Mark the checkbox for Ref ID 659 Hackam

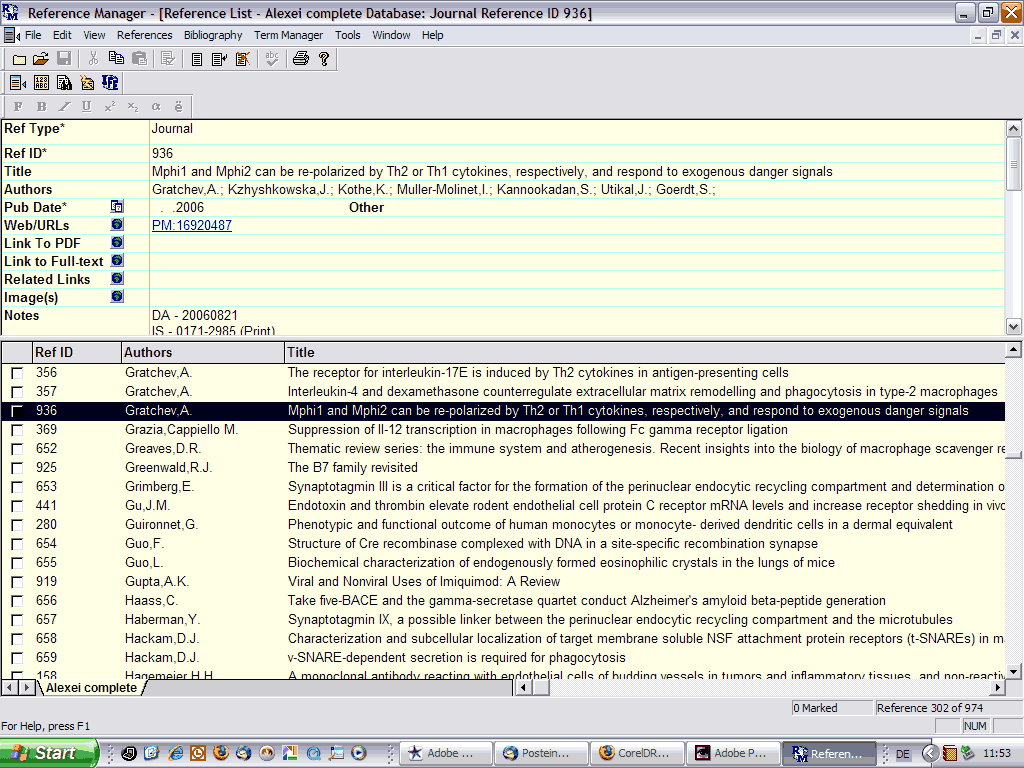17,658
